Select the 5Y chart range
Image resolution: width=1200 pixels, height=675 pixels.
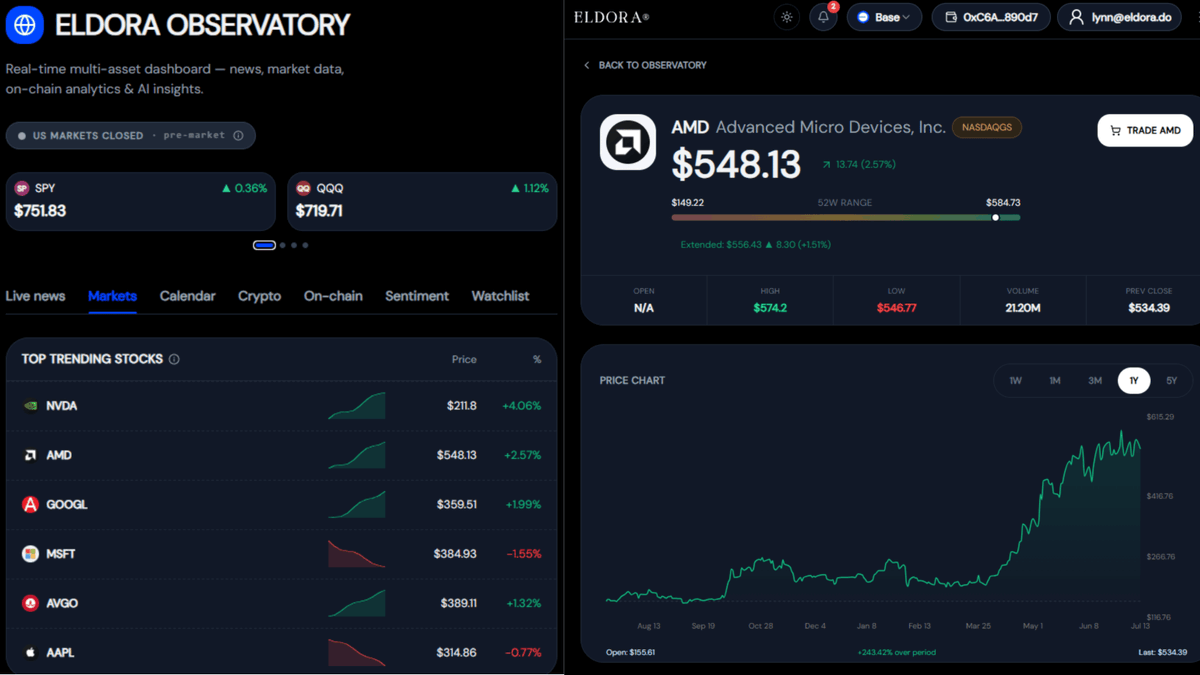[1172, 380]
